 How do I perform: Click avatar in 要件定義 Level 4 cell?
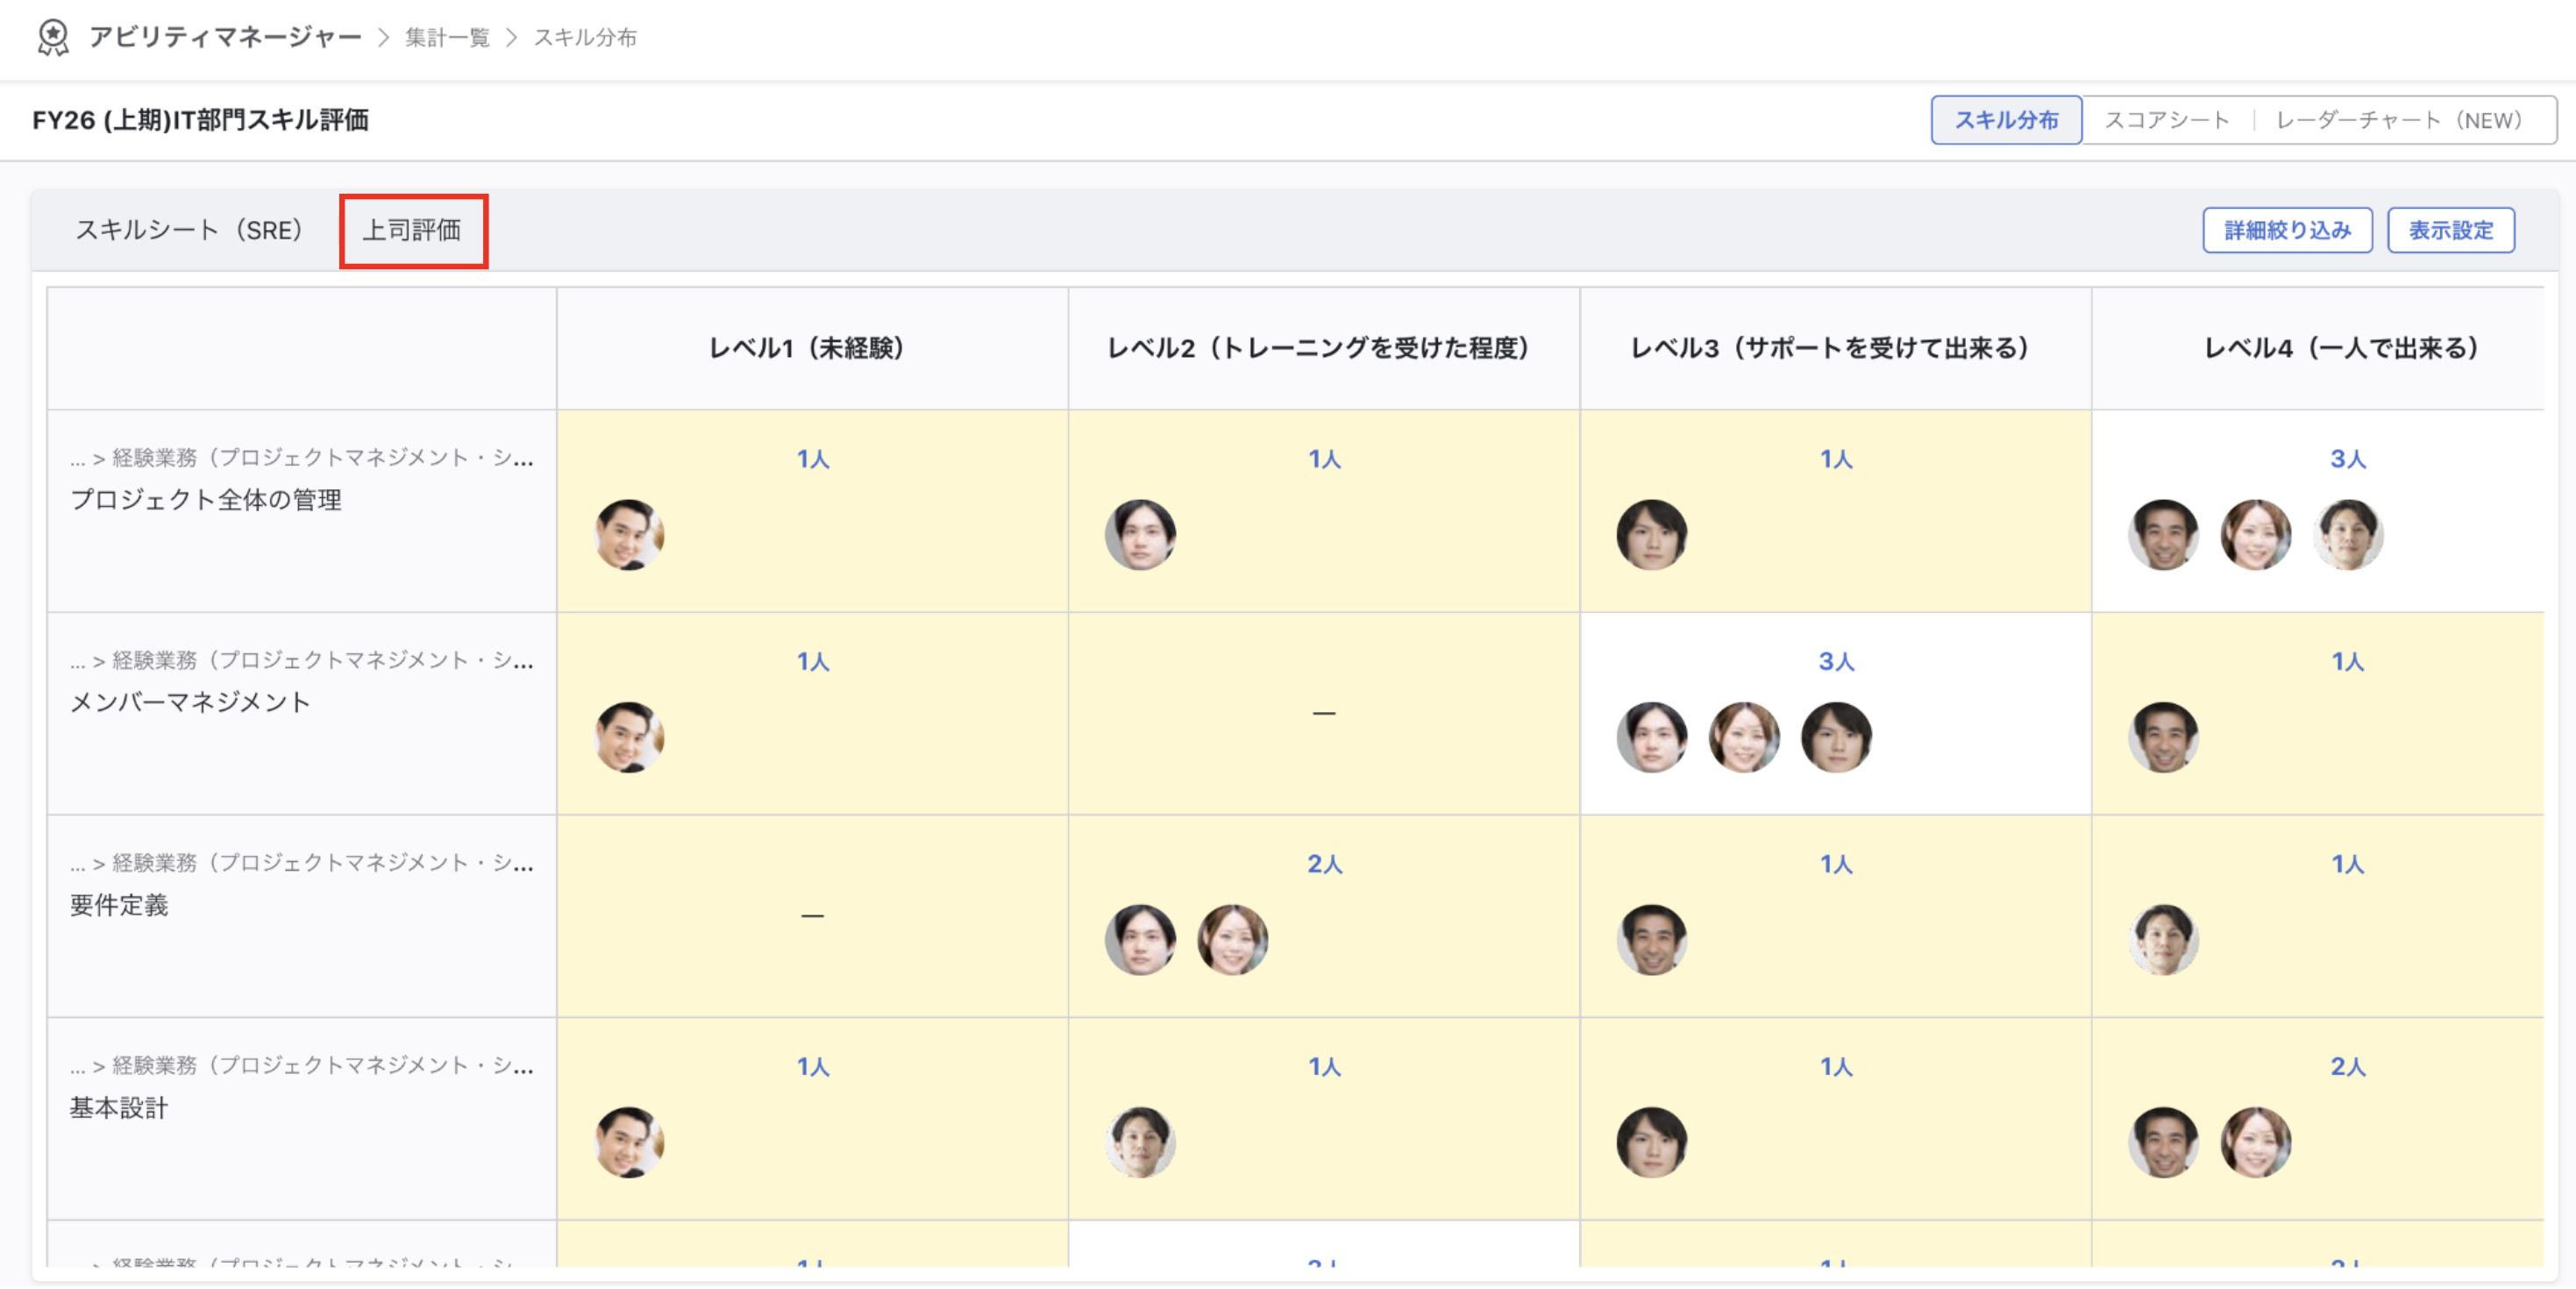[x=2164, y=940]
